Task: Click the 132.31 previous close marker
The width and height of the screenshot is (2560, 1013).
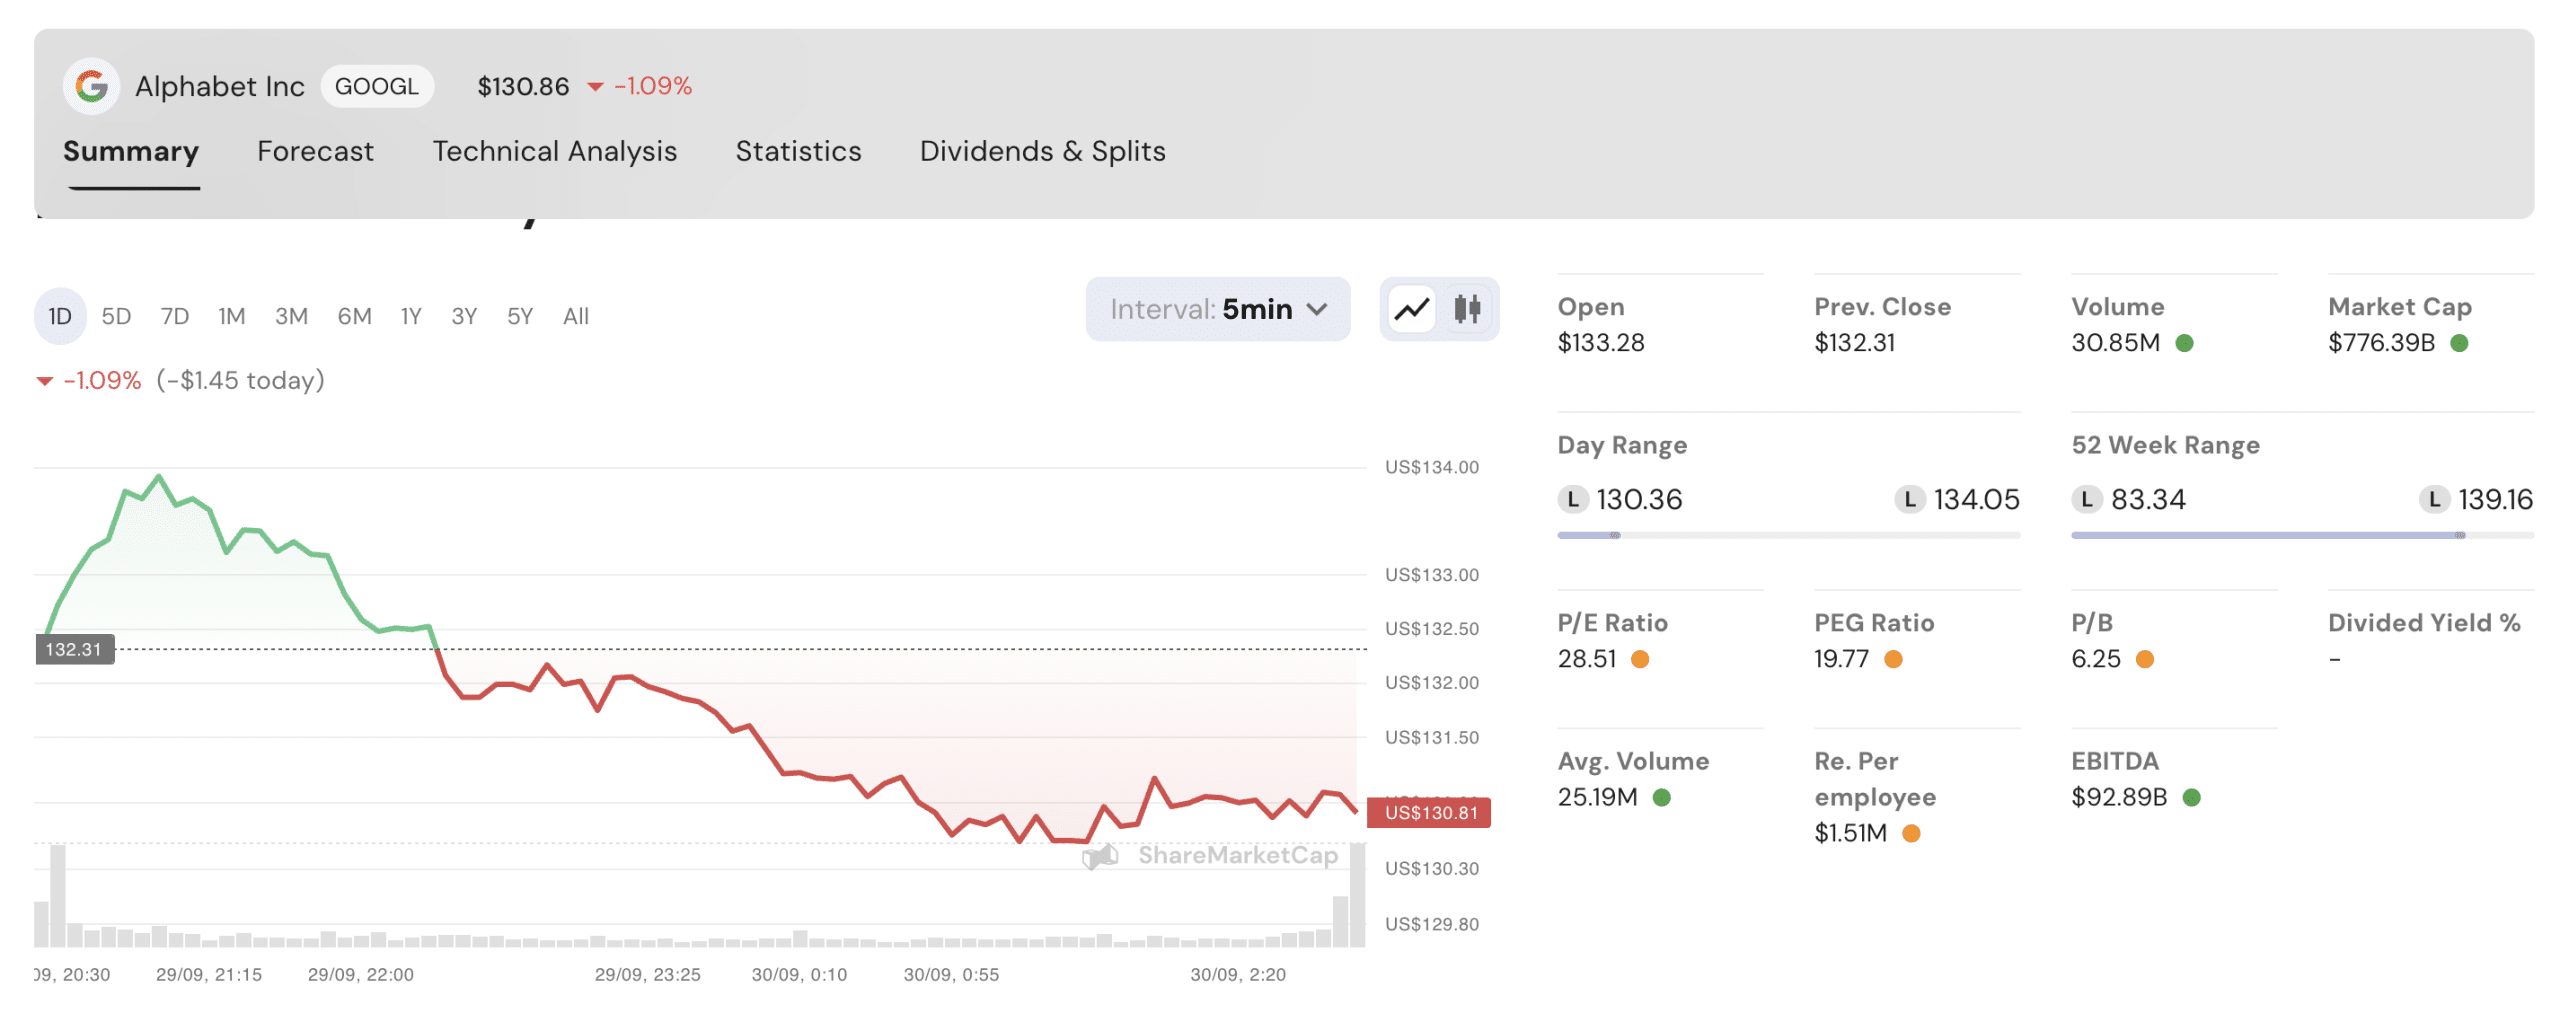Action: (x=74, y=648)
